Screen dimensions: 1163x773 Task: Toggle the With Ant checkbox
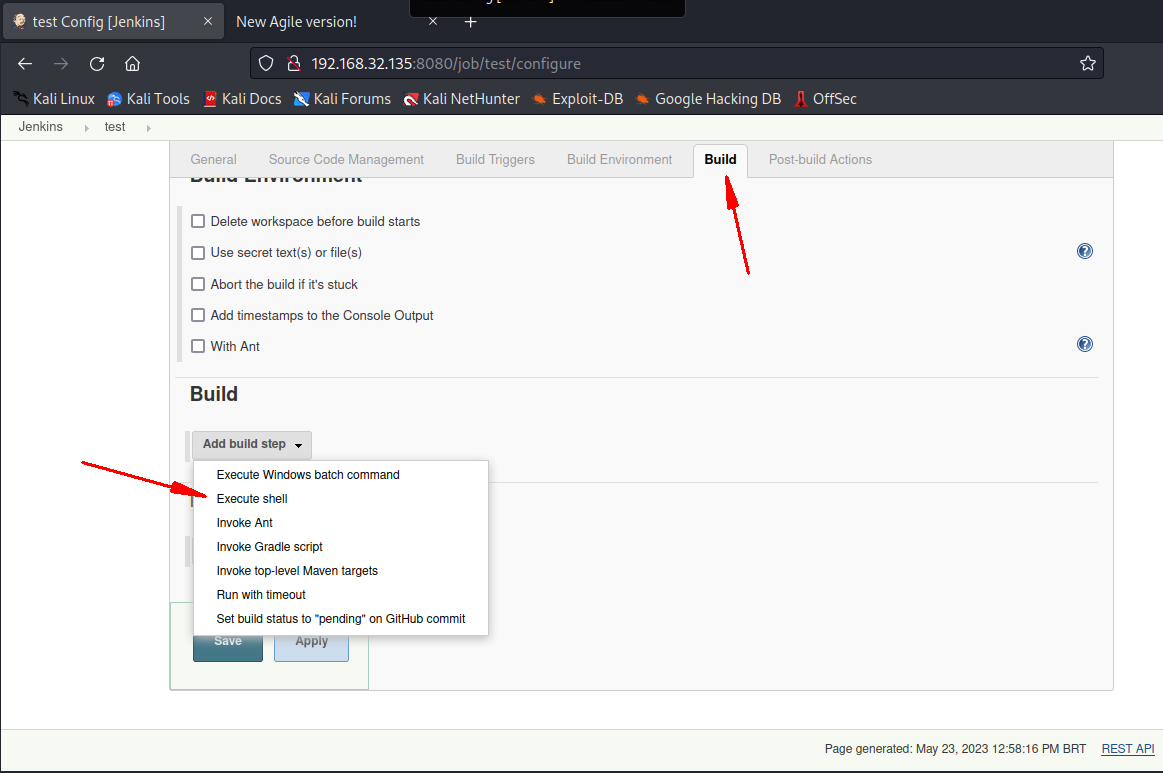pos(198,346)
